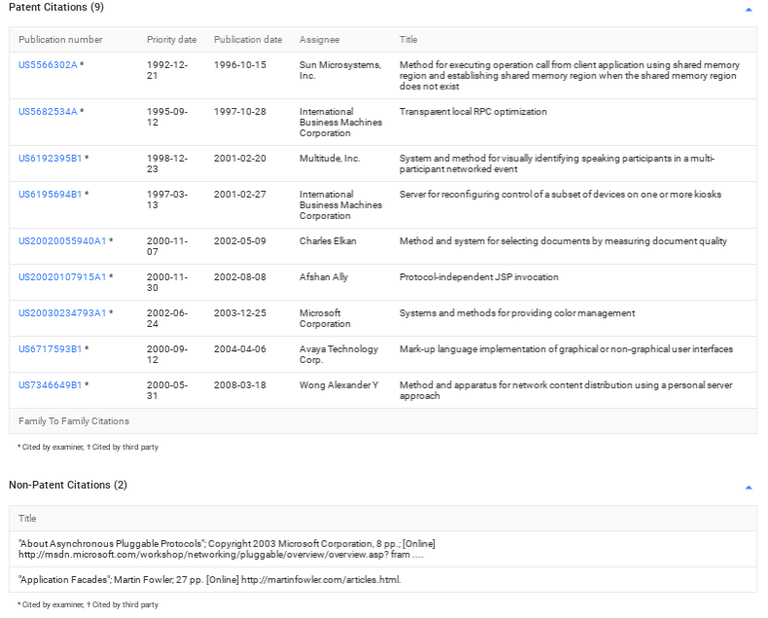Open patent US20030234793A1 link
This screenshot has height=618, width=768.
pyautogui.click(x=62, y=313)
